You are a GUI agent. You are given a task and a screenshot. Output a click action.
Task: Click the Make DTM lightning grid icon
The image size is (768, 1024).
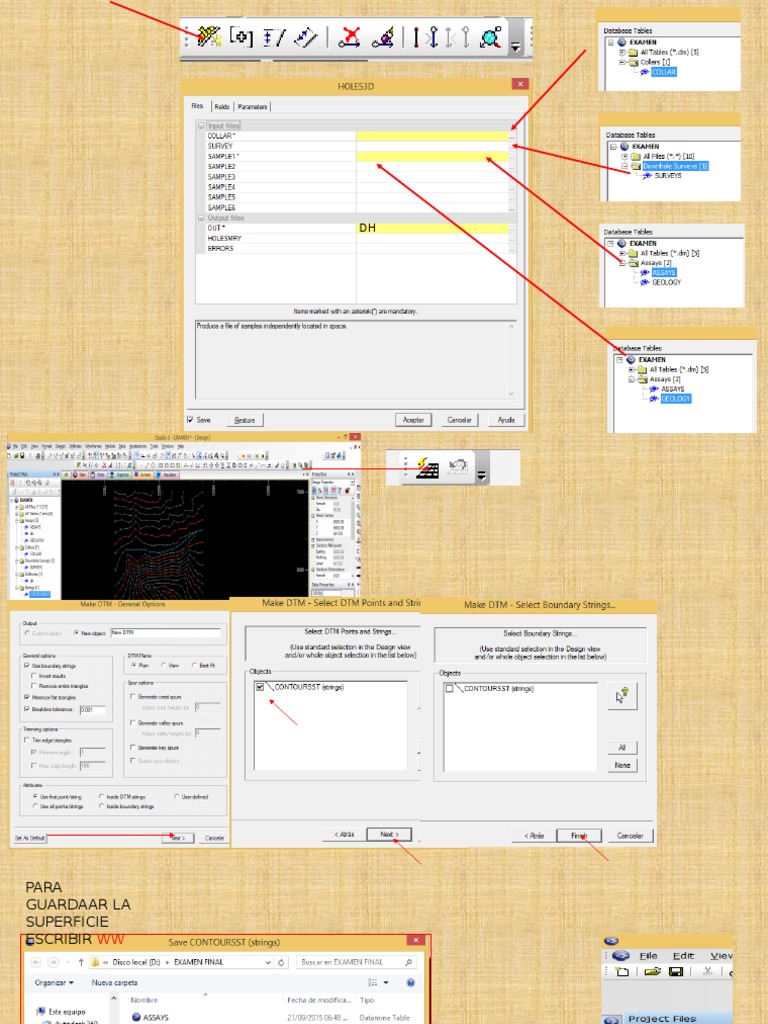point(427,468)
